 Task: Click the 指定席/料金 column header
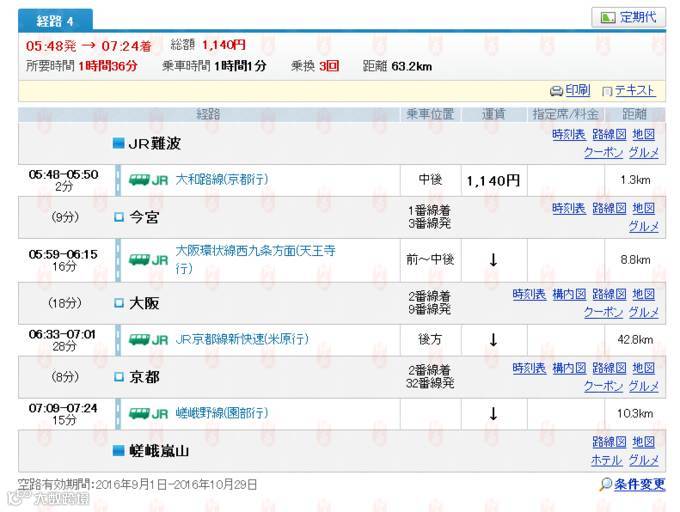(x=566, y=114)
